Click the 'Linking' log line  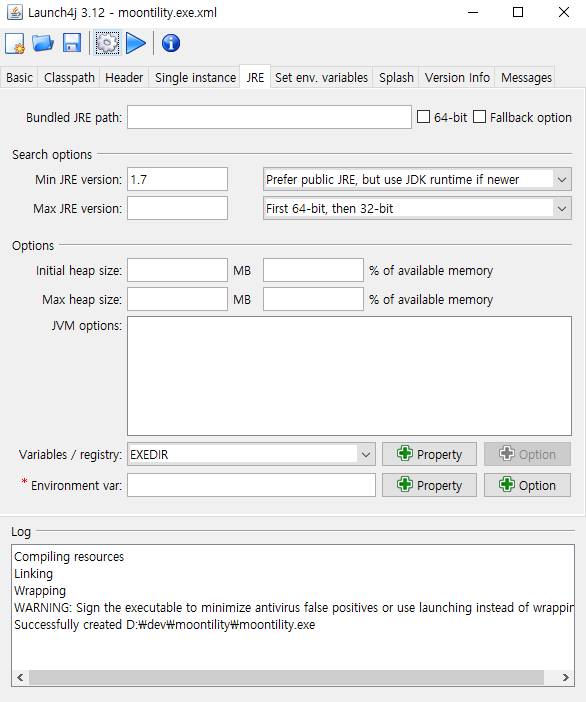[x=34, y=574]
